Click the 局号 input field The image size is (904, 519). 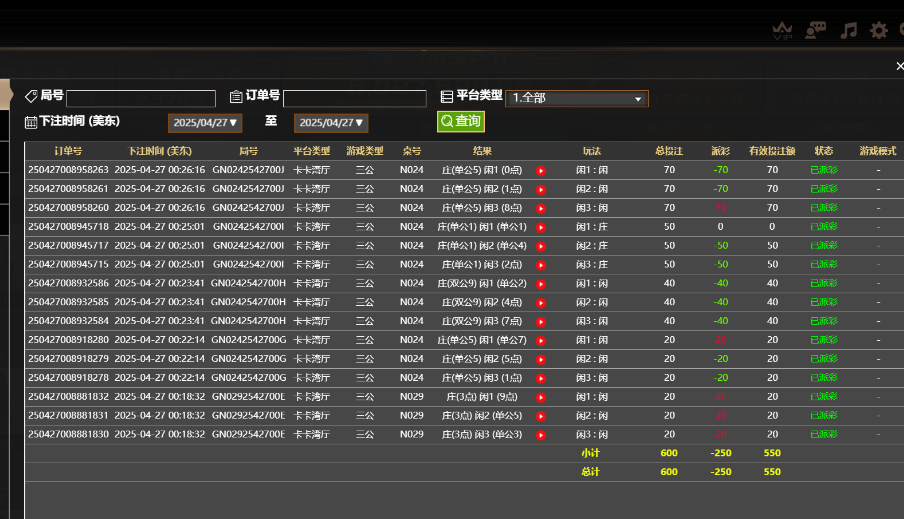141,98
